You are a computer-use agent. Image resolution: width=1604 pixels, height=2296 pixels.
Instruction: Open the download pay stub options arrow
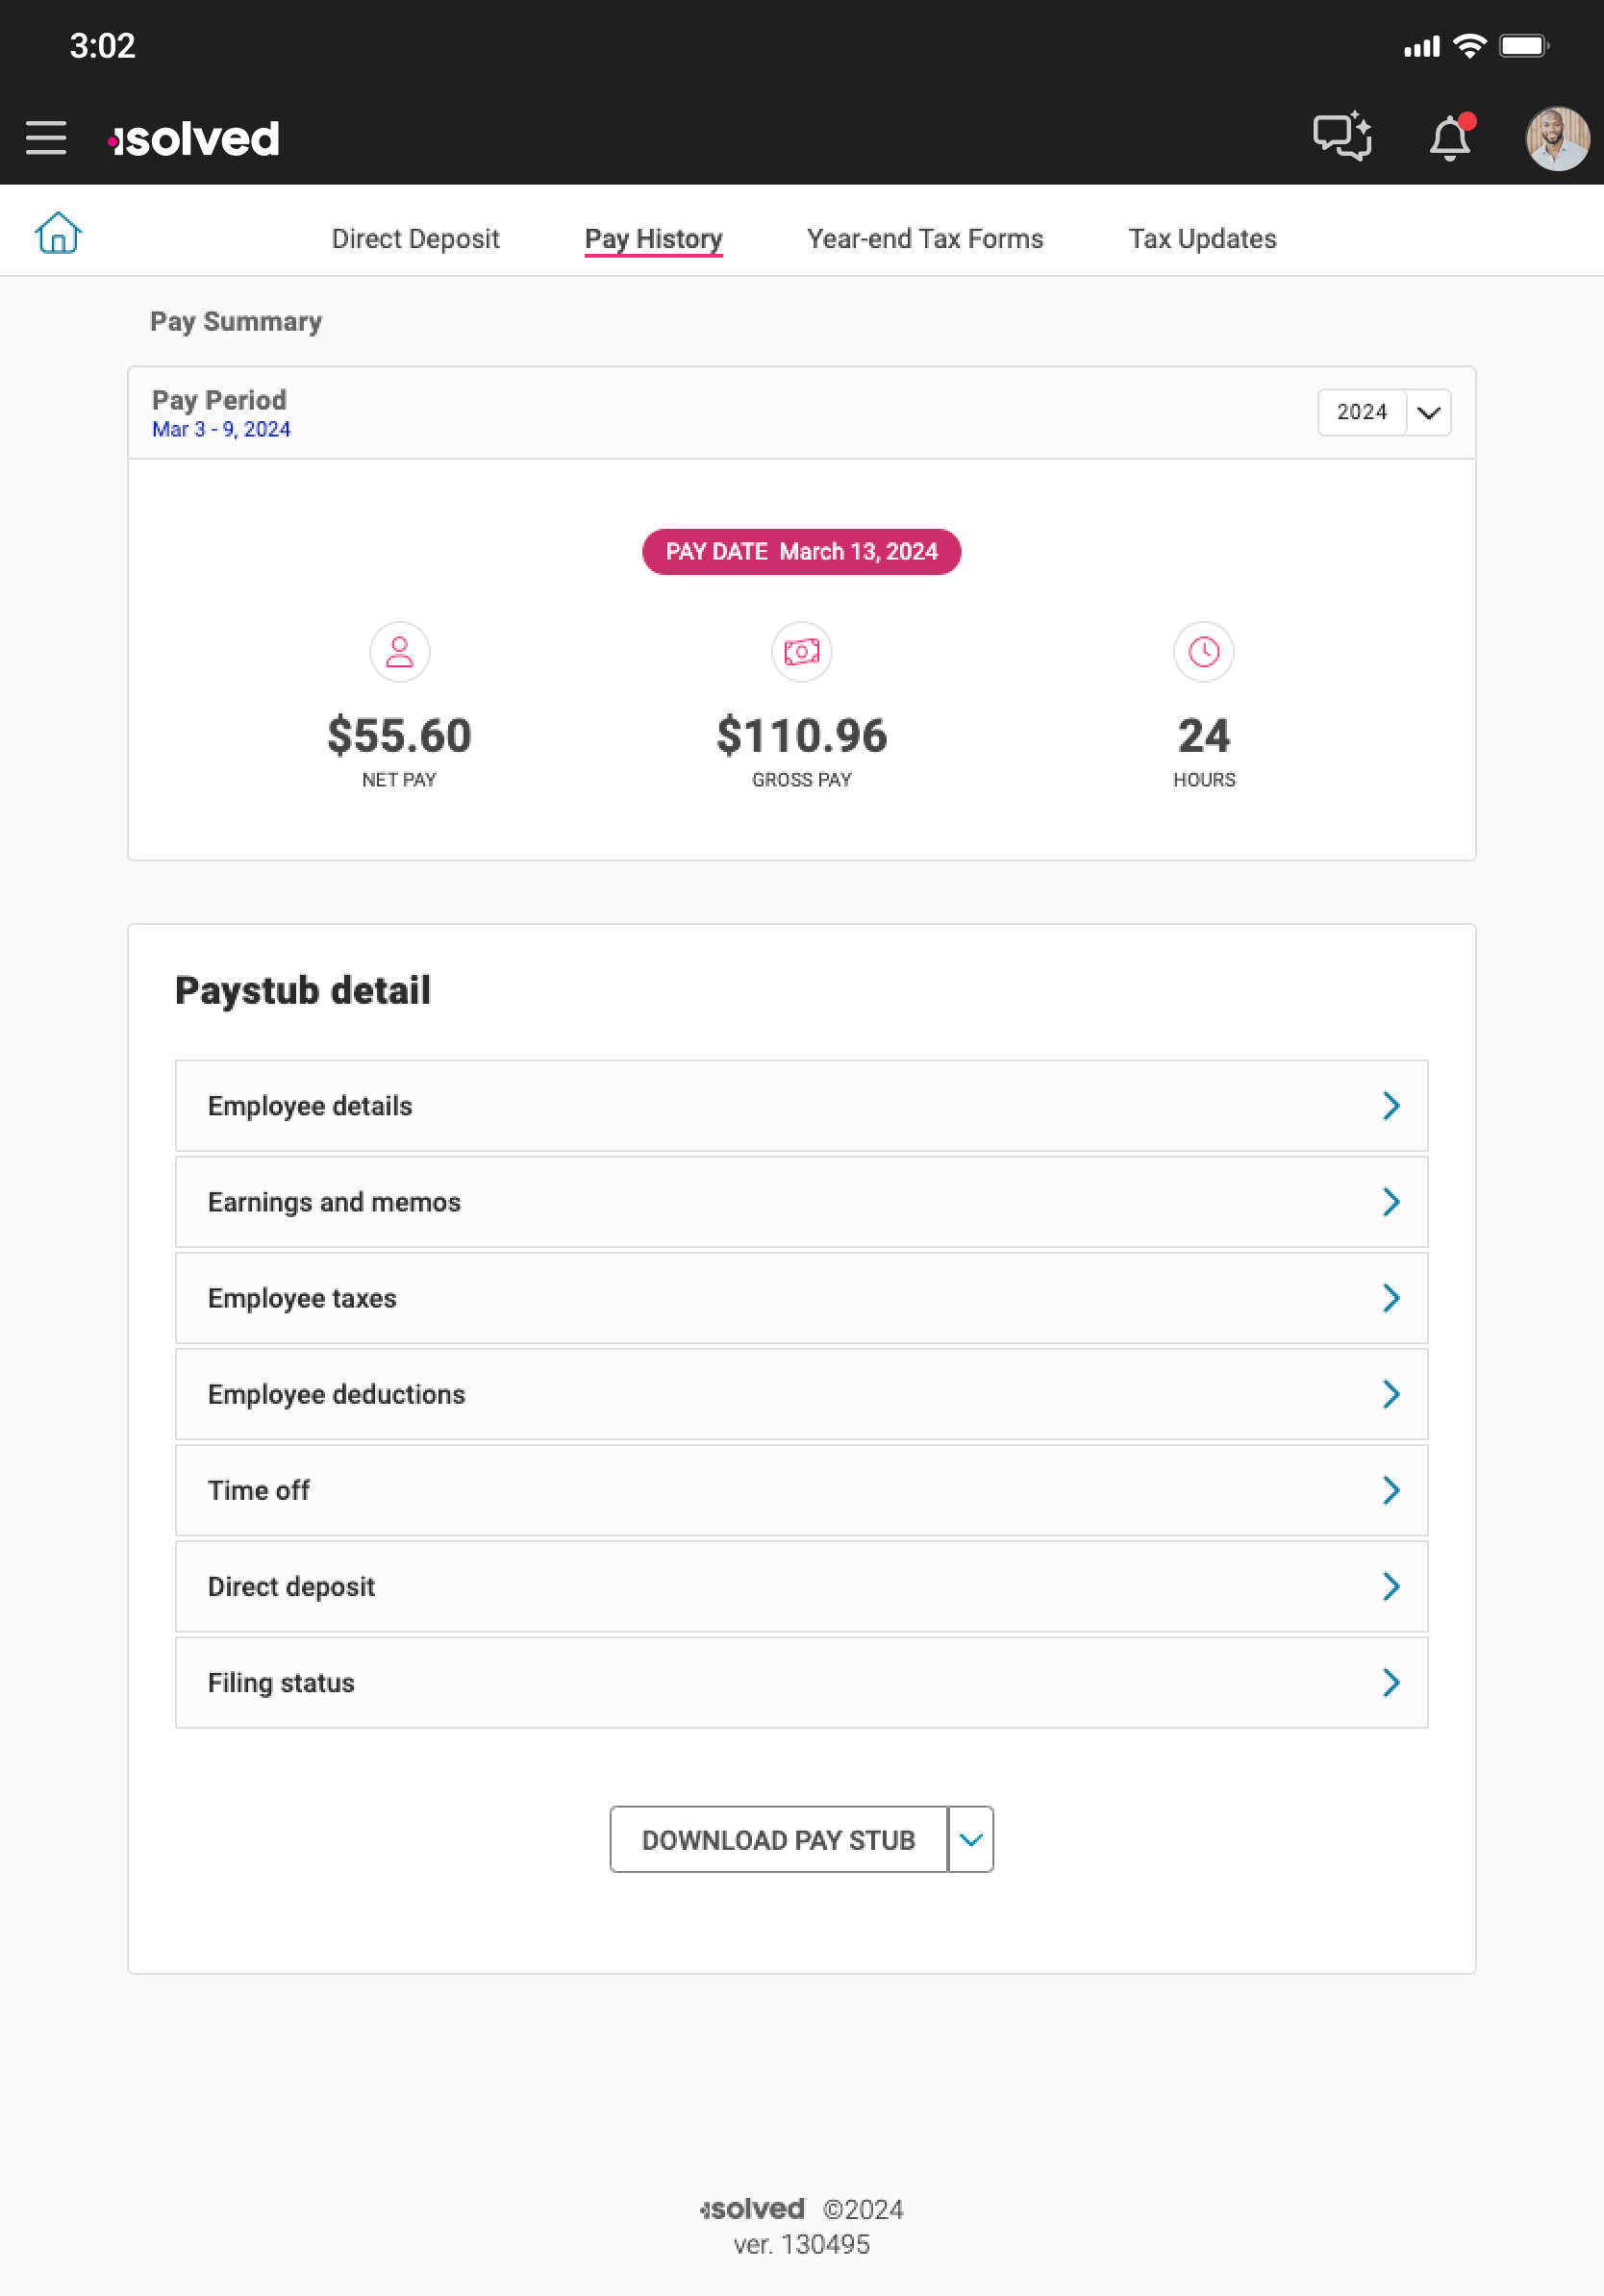[x=971, y=1839]
